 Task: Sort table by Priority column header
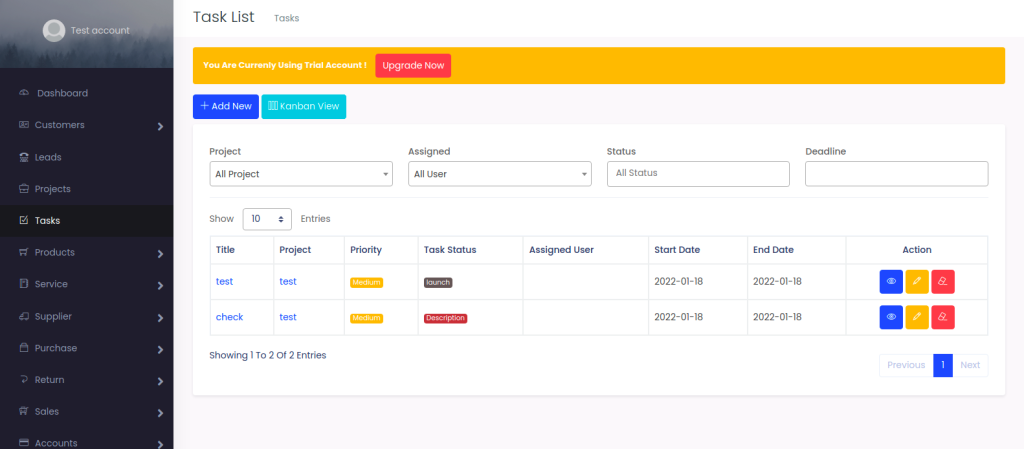coord(366,250)
